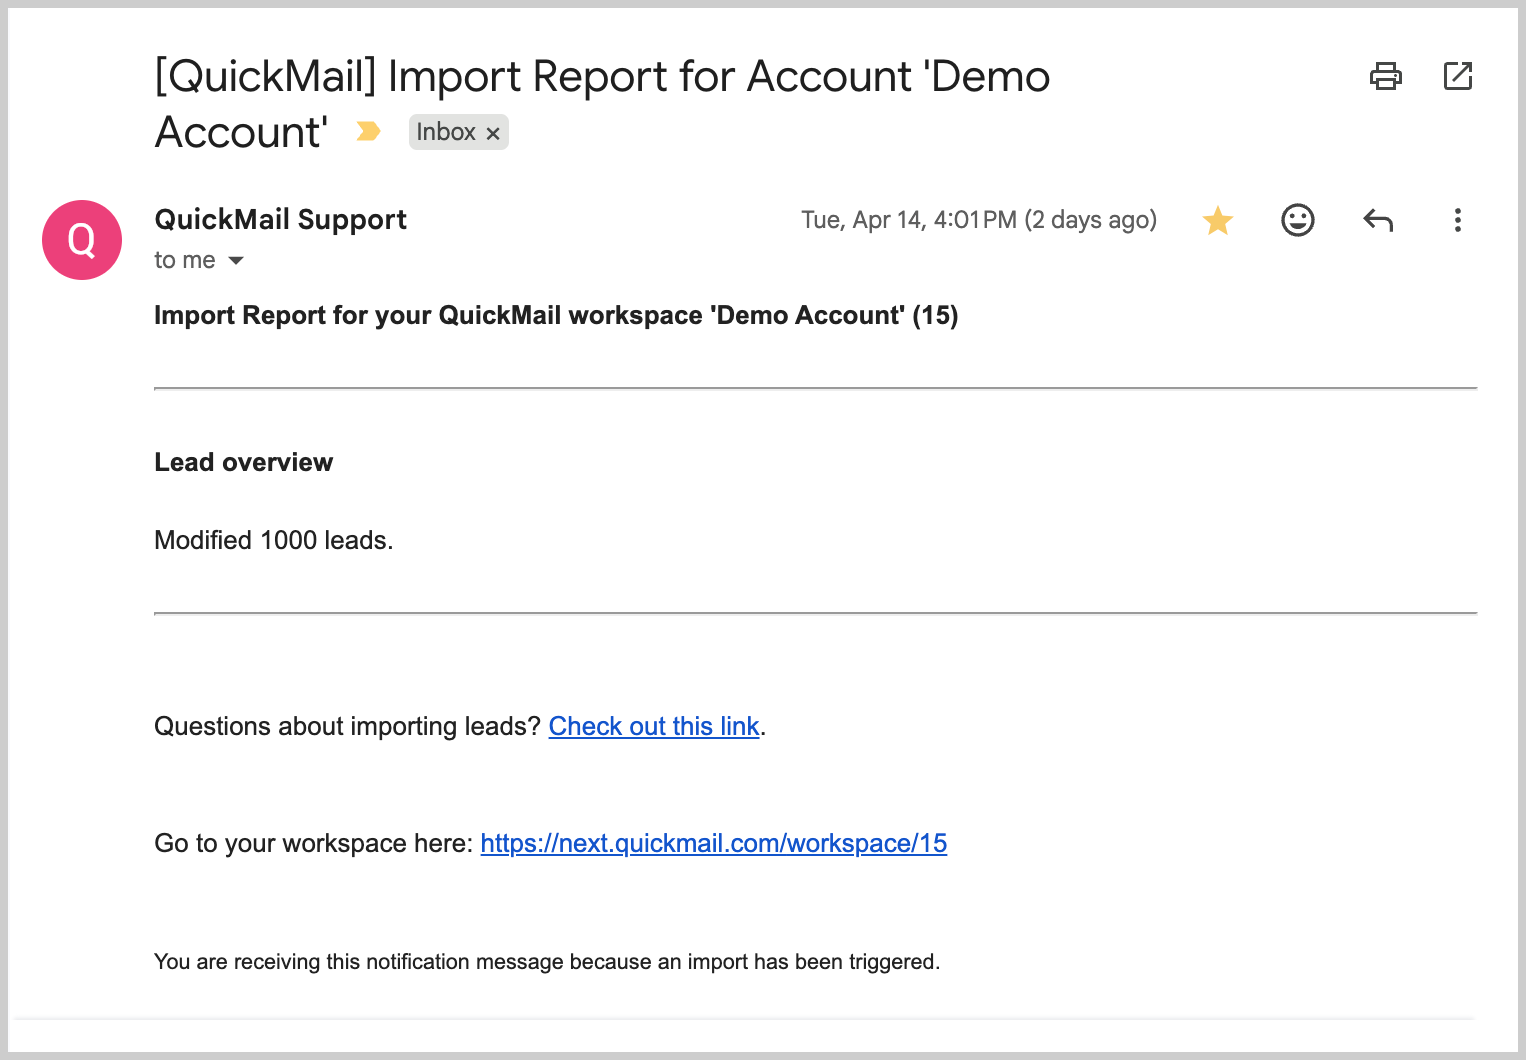1526x1060 pixels.
Task: Click the Inbox label chip
Action: [x=446, y=132]
